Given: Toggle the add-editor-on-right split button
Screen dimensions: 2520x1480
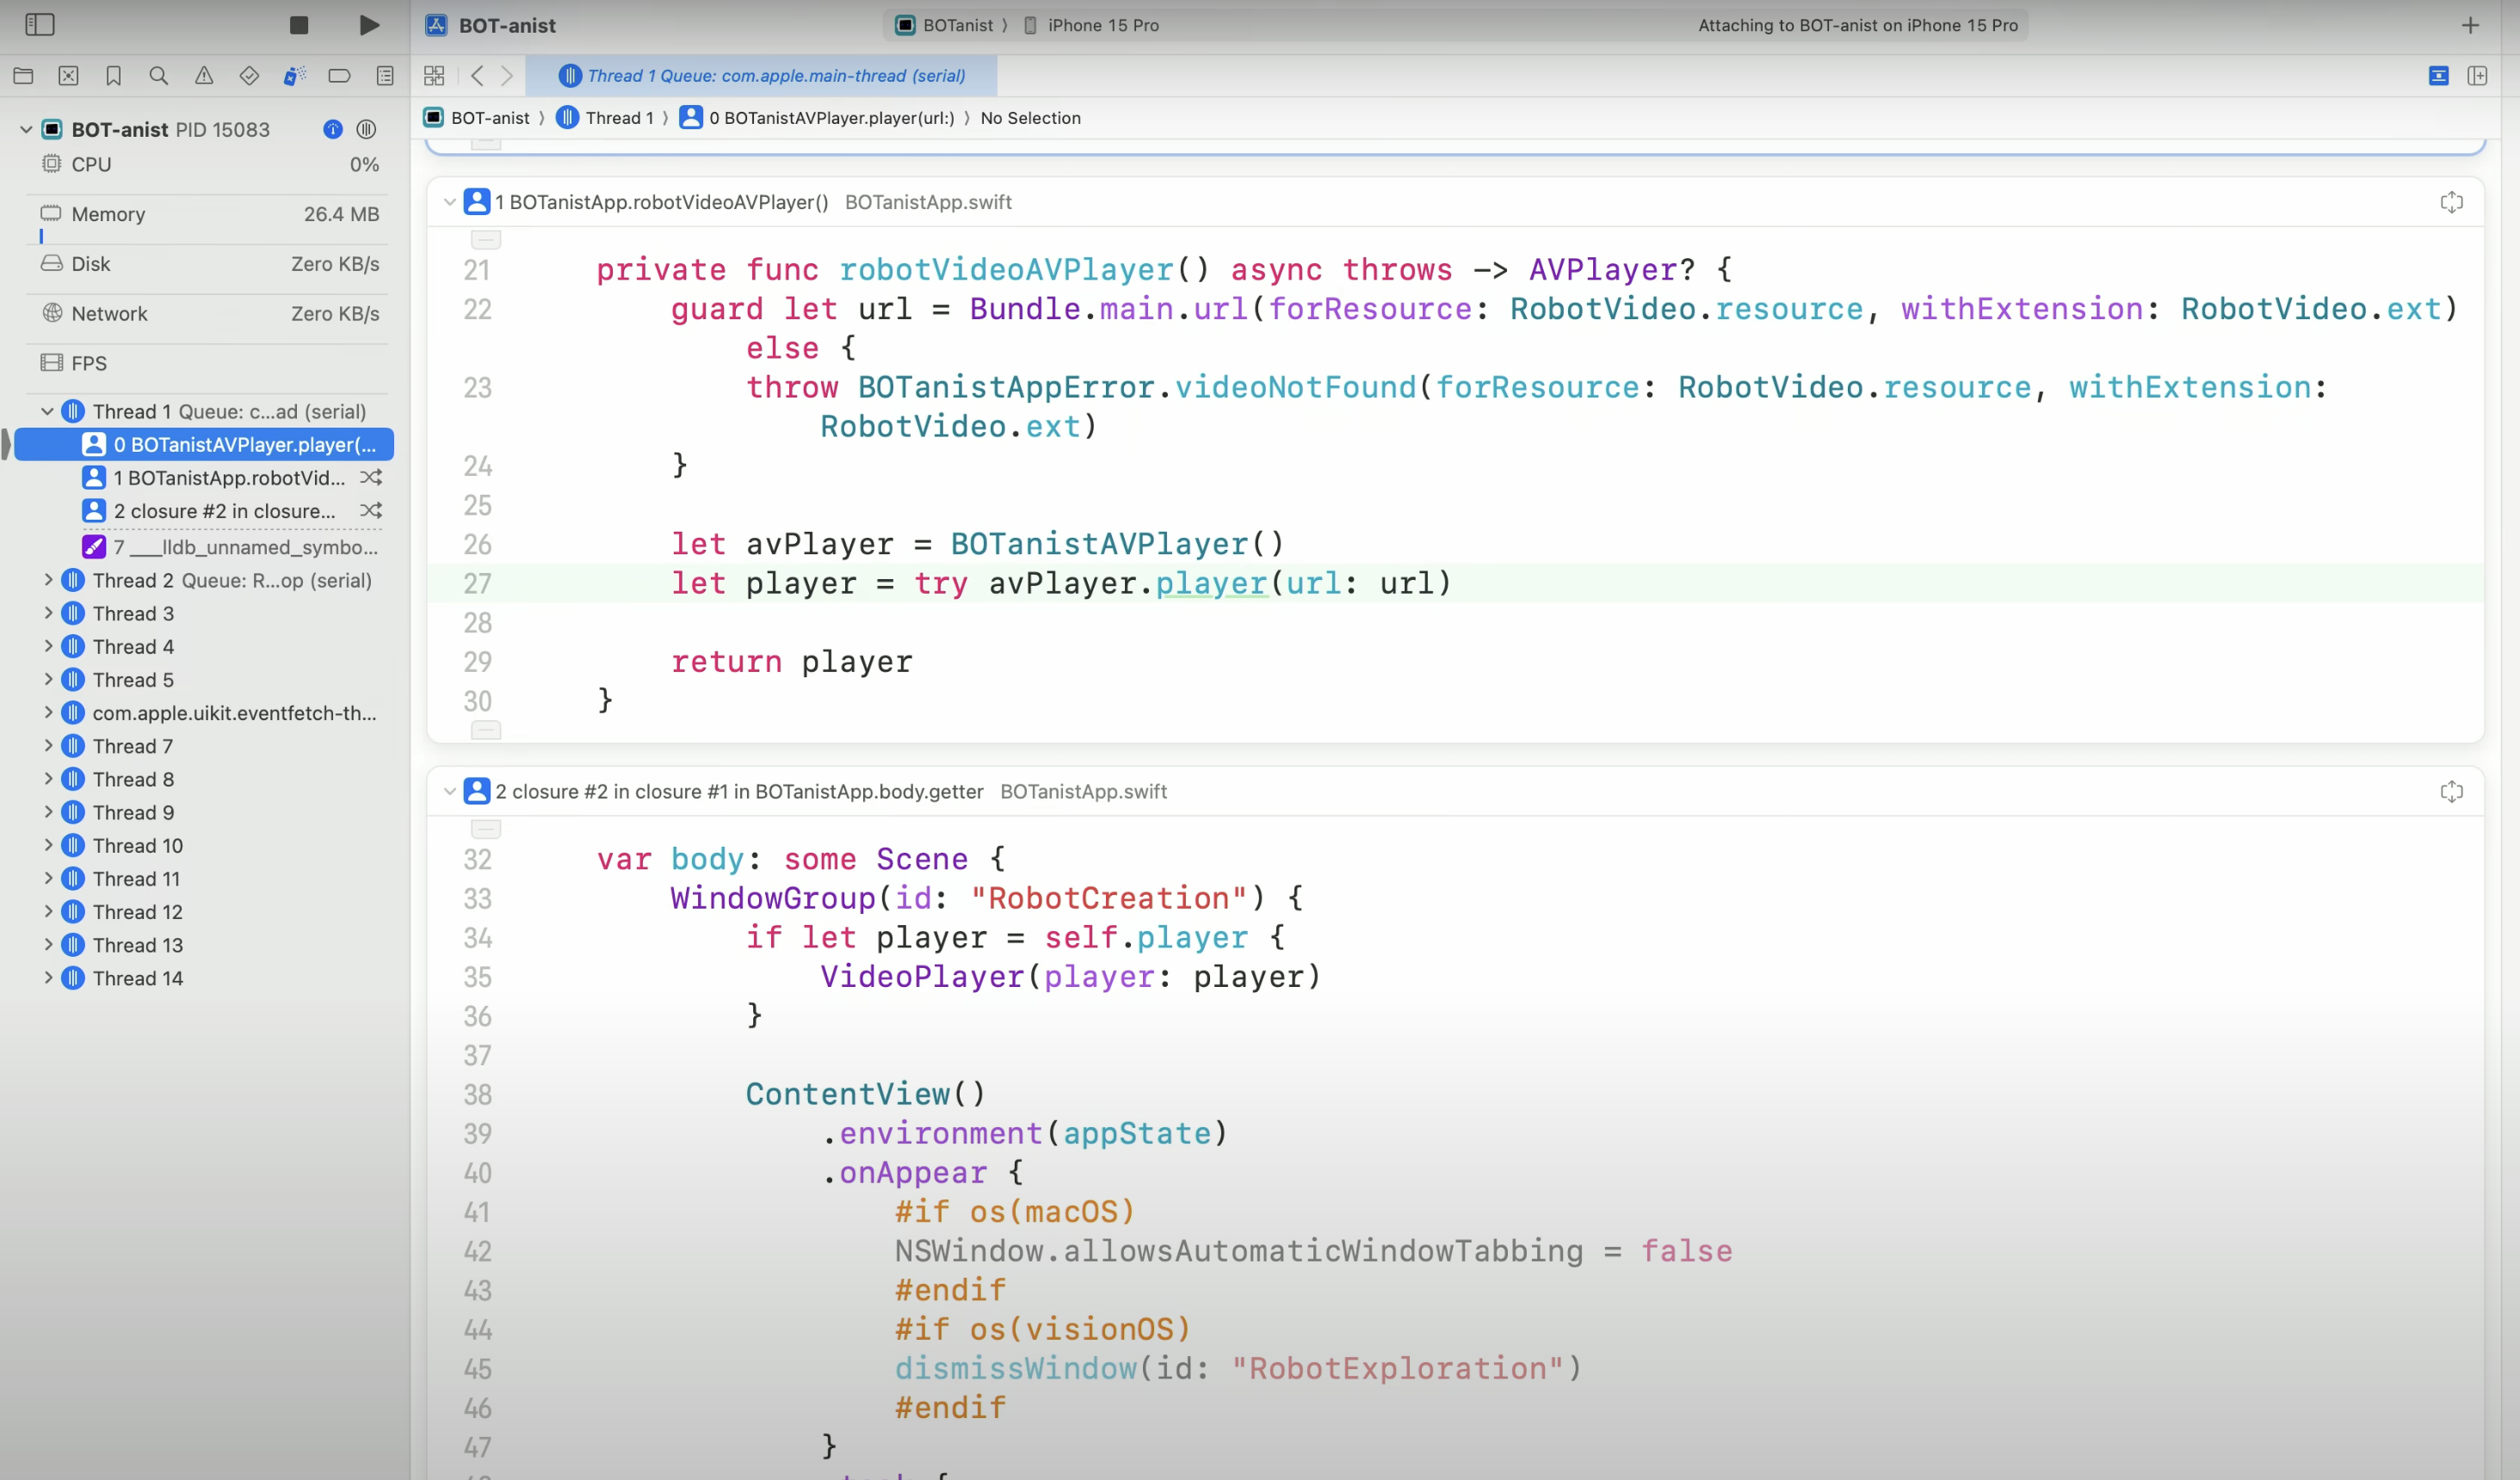Looking at the screenshot, I should (2477, 76).
